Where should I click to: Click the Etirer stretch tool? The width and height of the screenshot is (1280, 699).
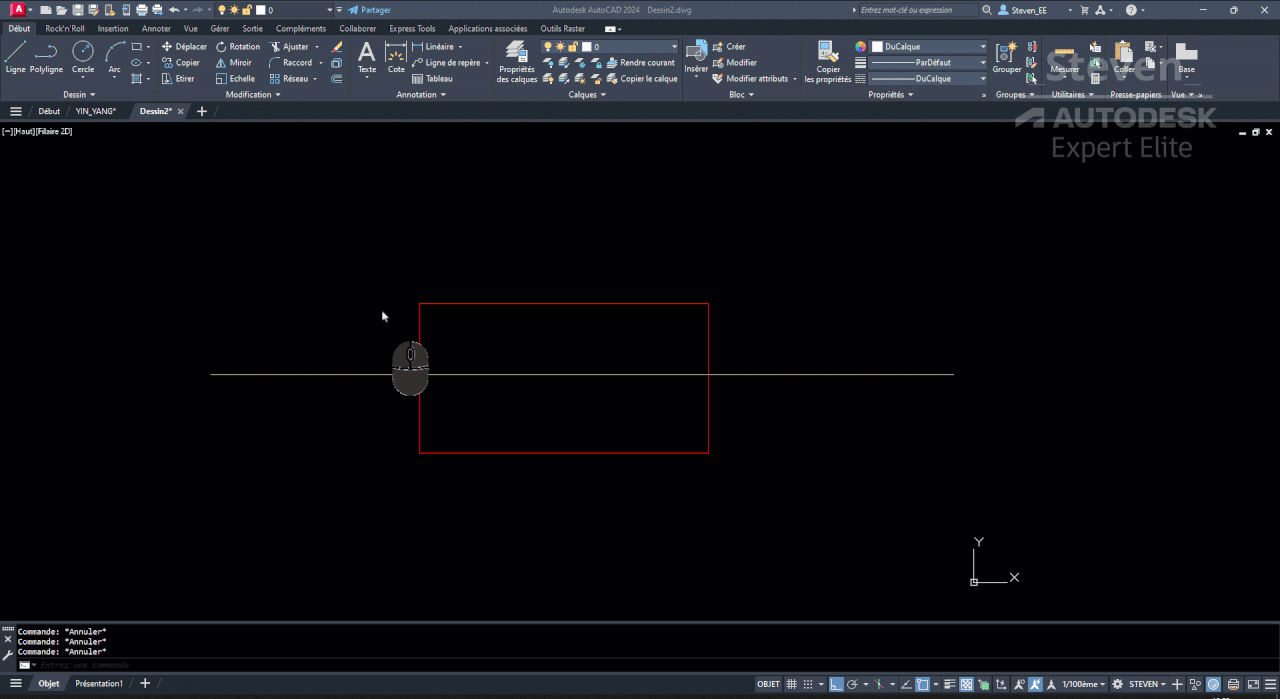click(178, 79)
